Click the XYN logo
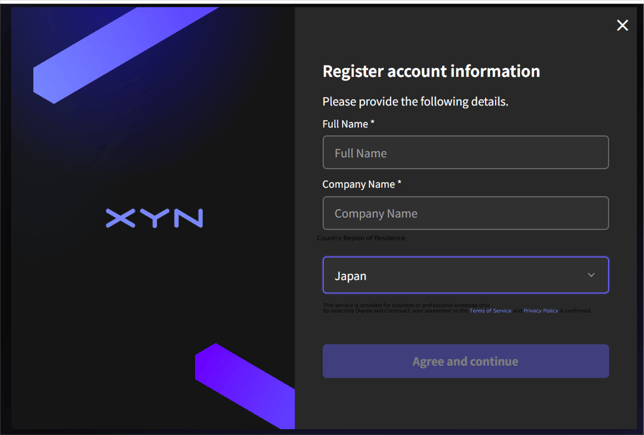The height and width of the screenshot is (435, 644). [x=154, y=218]
